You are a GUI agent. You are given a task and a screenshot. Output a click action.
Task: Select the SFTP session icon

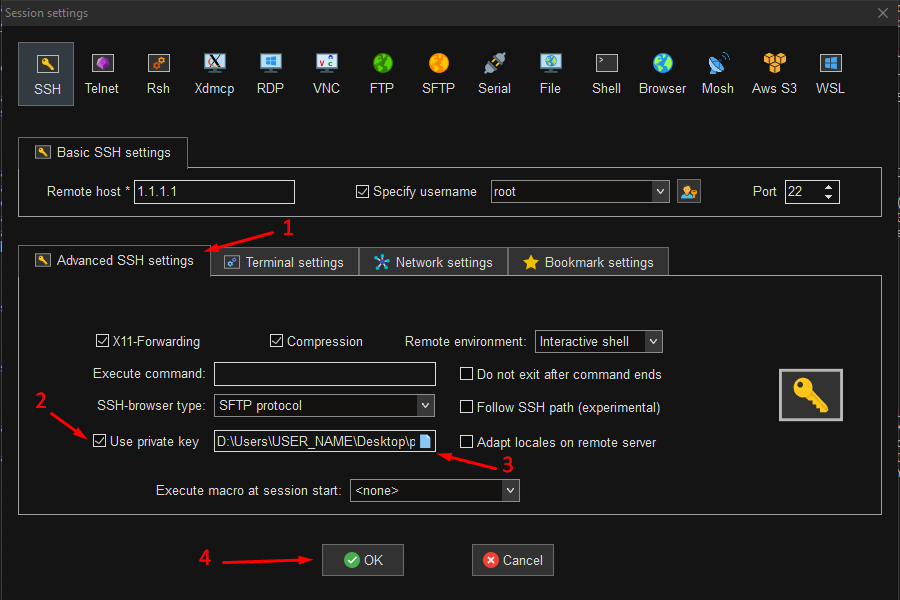438,74
